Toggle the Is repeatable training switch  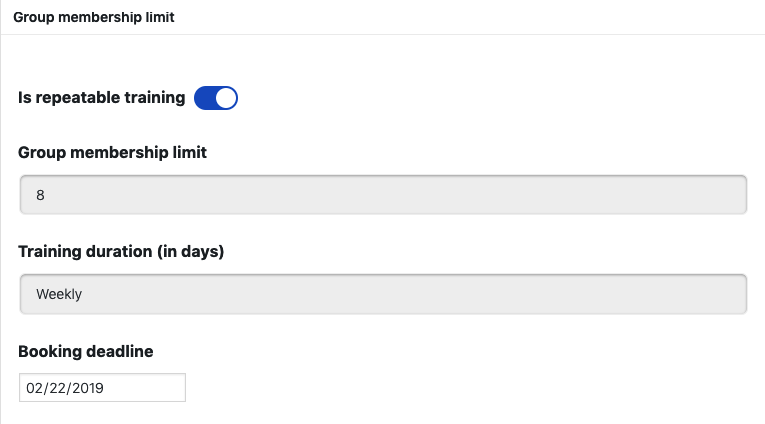tap(215, 98)
